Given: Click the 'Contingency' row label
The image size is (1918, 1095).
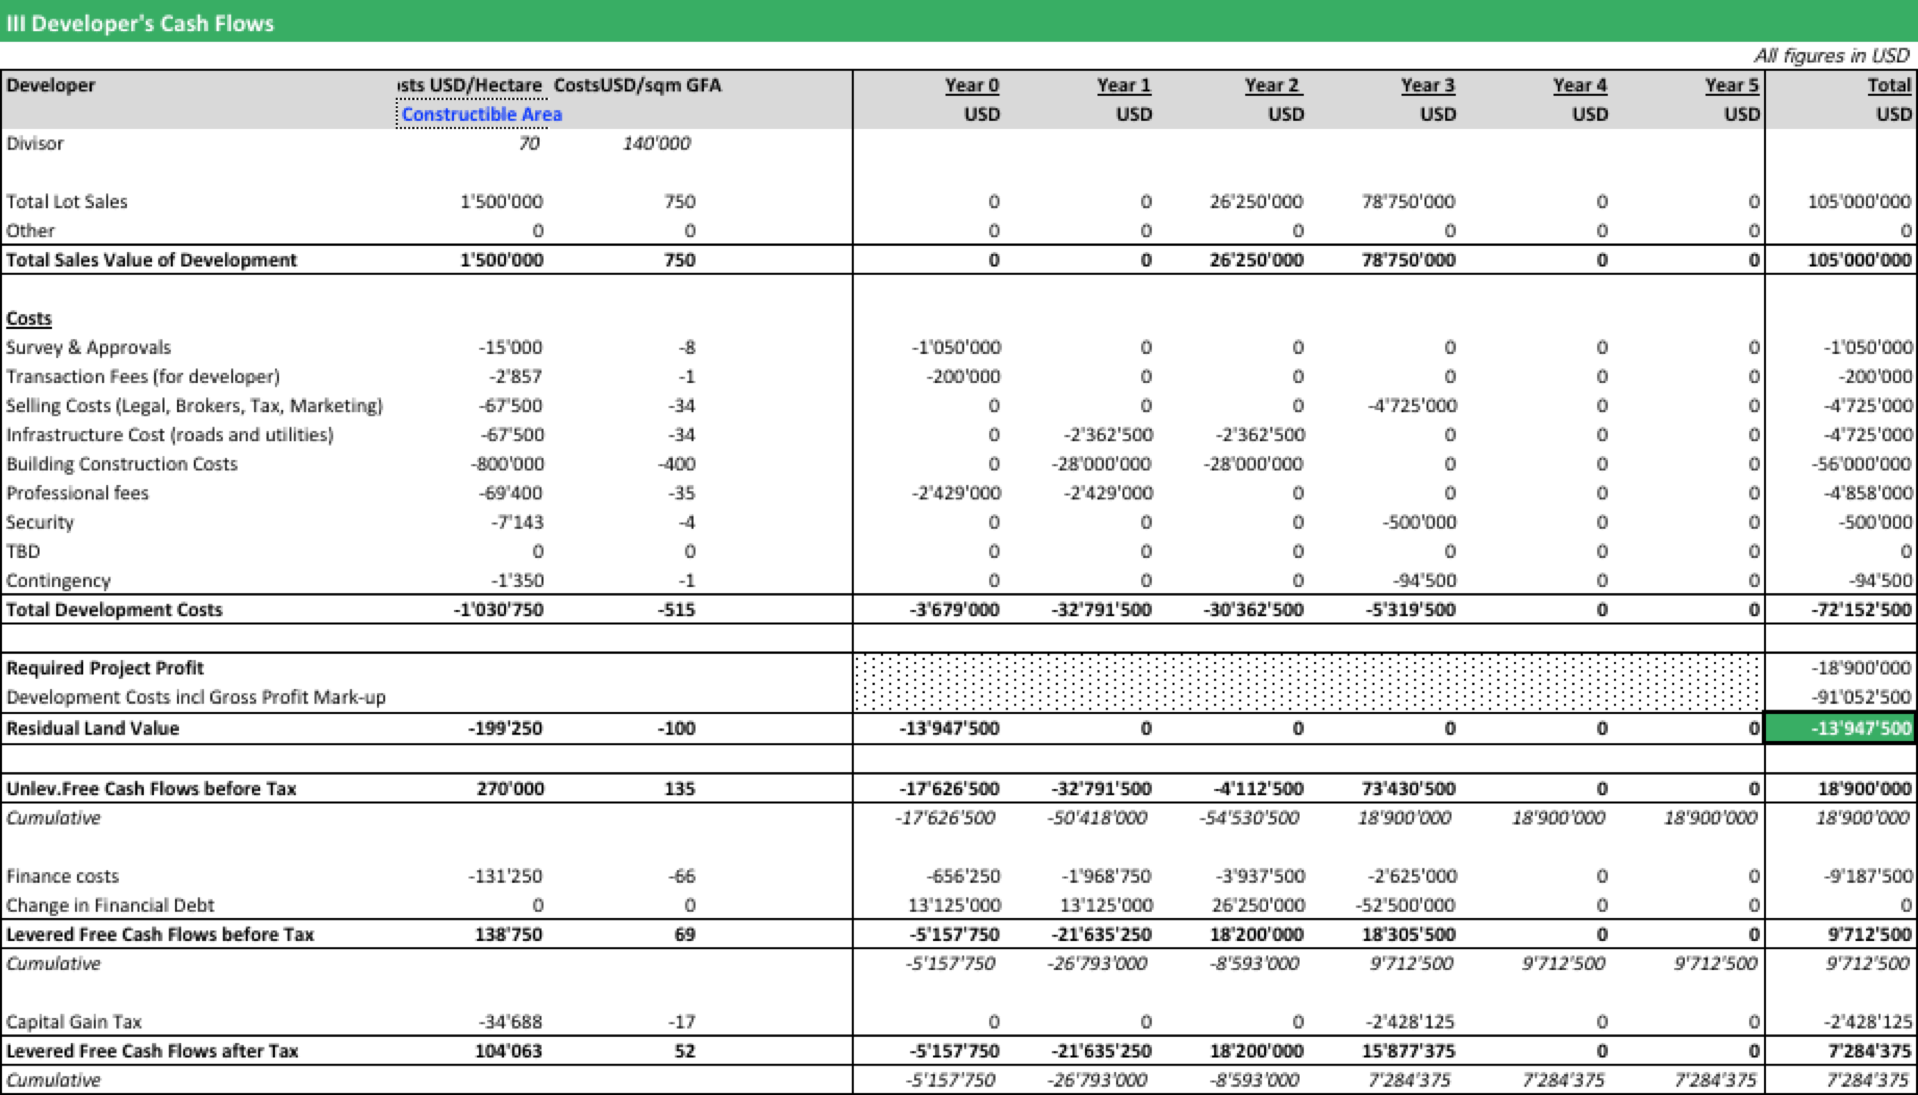Looking at the screenshot, I should coord(58,580).
